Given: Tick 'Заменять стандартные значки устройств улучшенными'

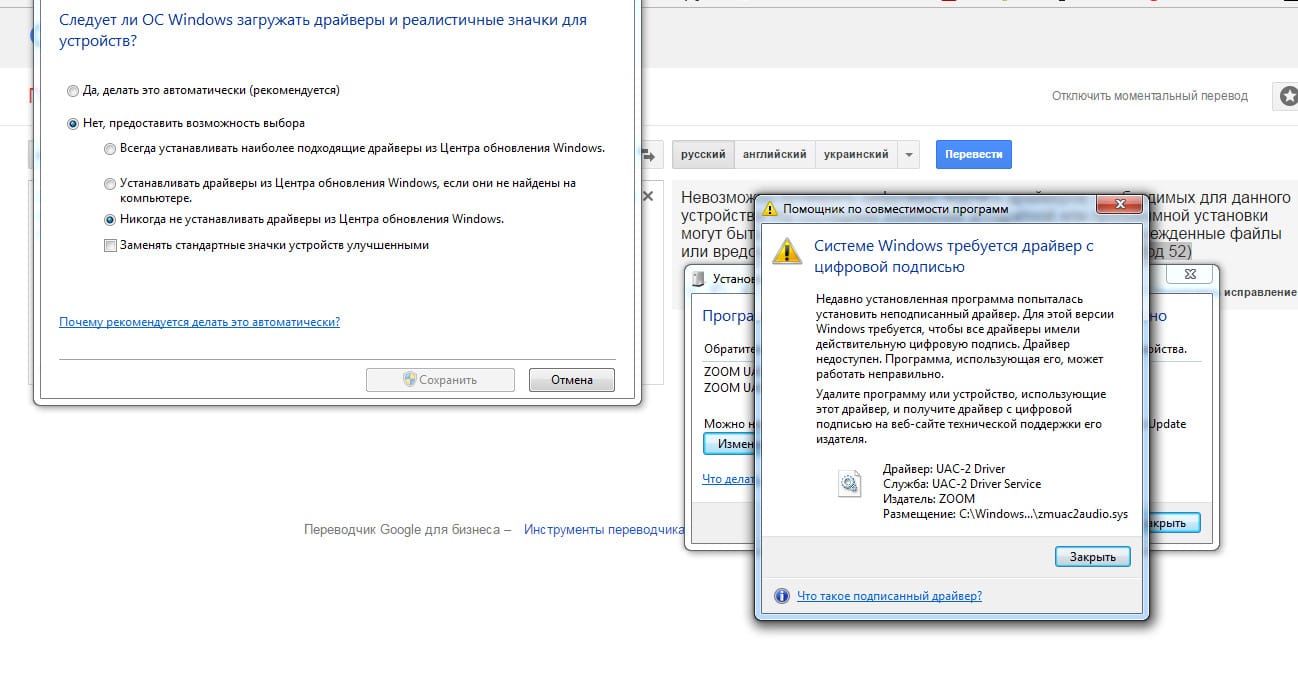Looking at the screenshot, I should (267, 245).
